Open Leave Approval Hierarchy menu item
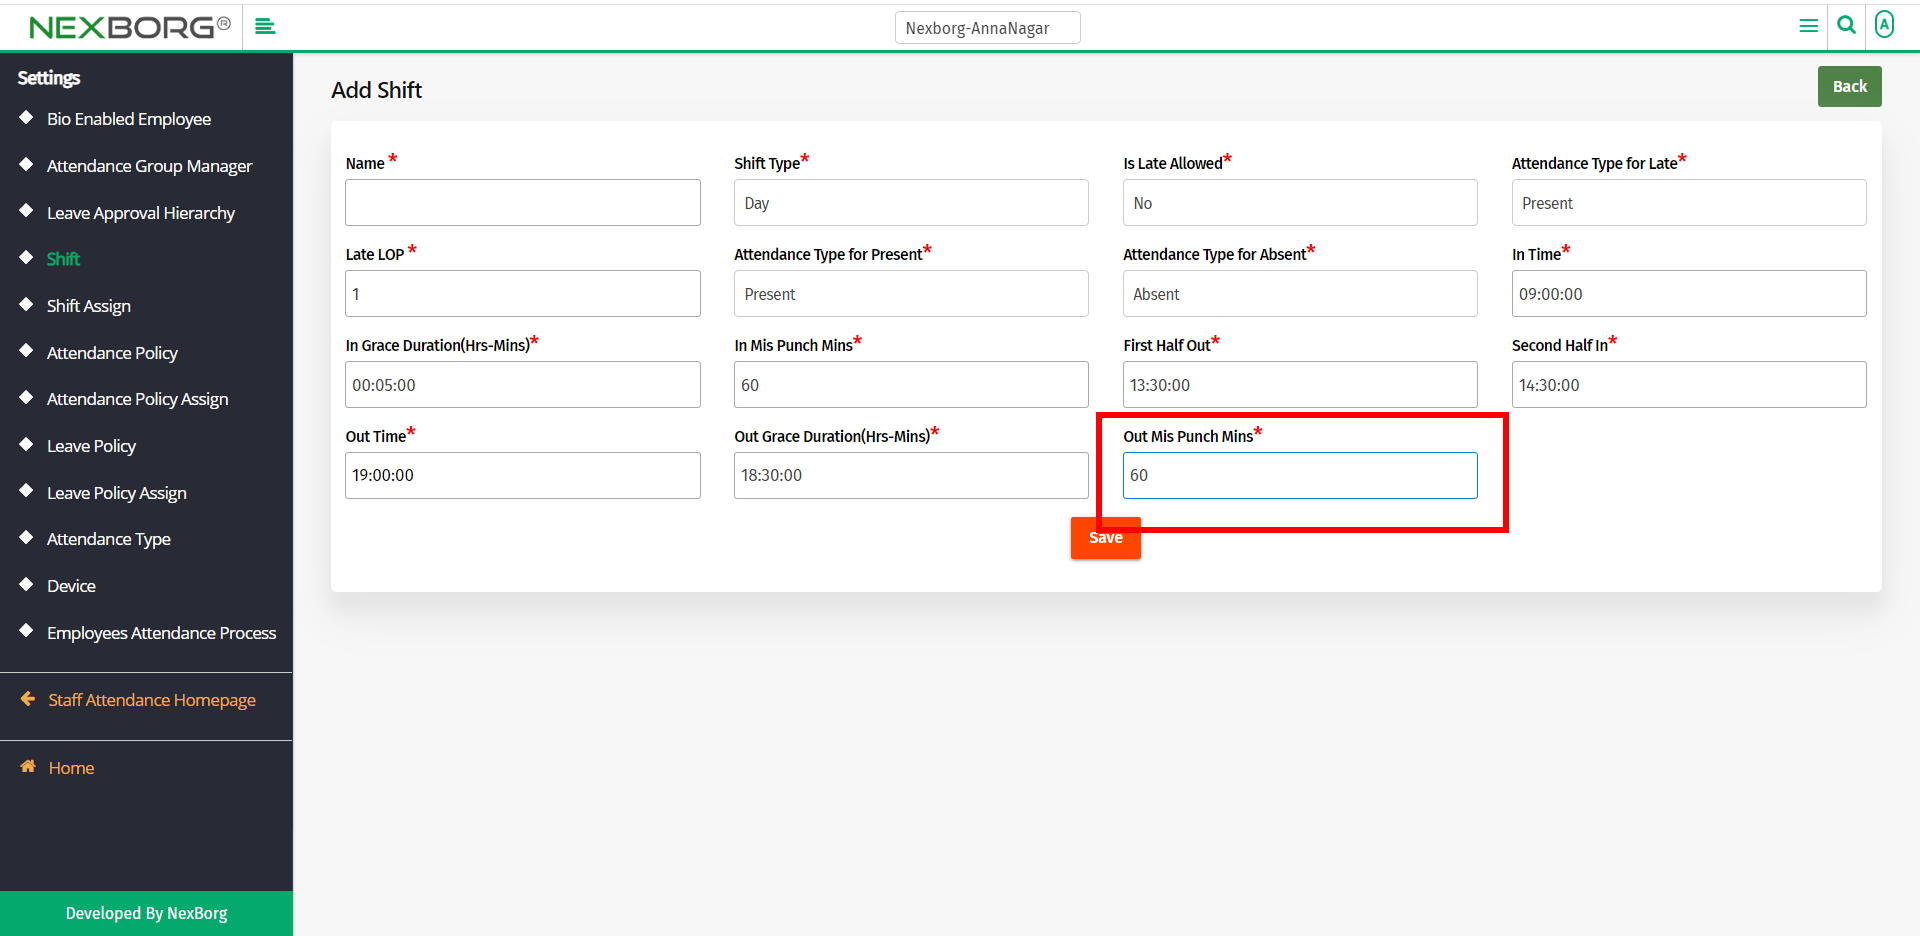1920x936 pixels. point(141,213)
